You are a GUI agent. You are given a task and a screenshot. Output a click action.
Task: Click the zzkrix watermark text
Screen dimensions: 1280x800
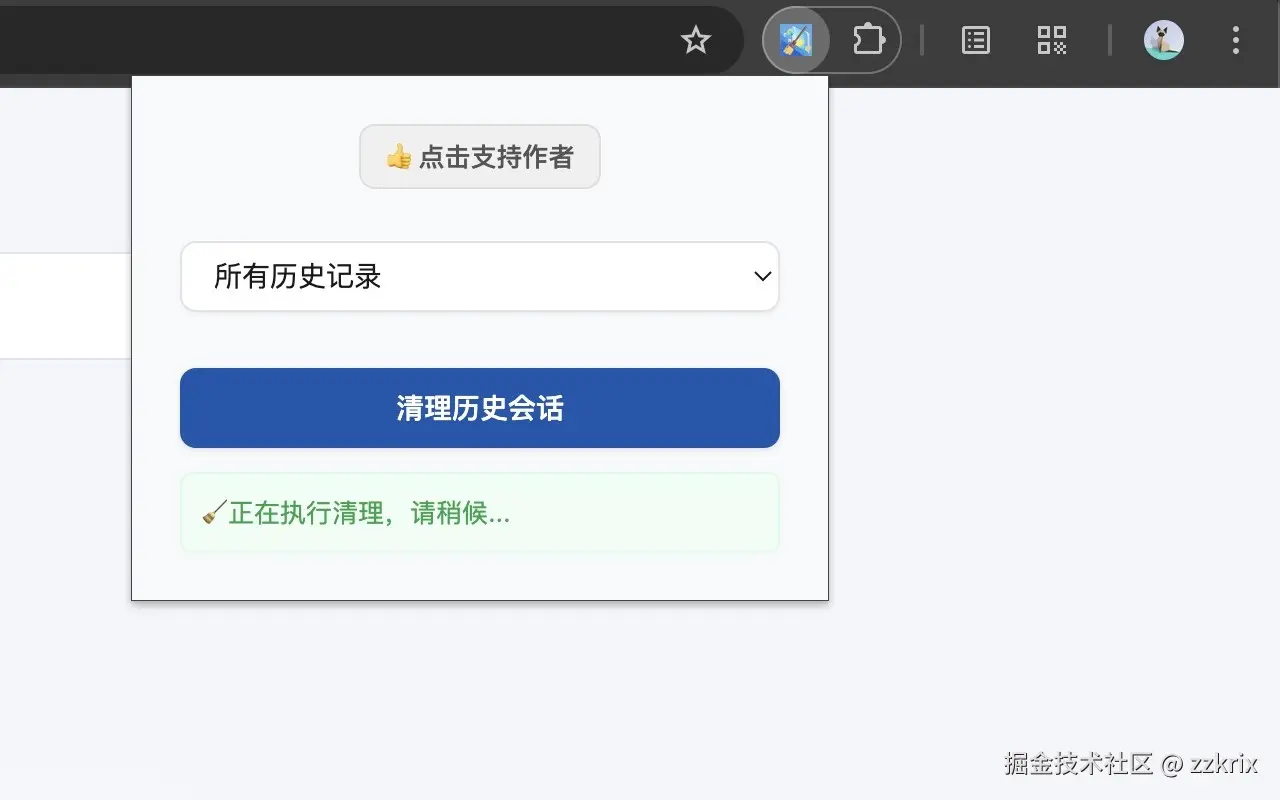(x=1130, y=764)
